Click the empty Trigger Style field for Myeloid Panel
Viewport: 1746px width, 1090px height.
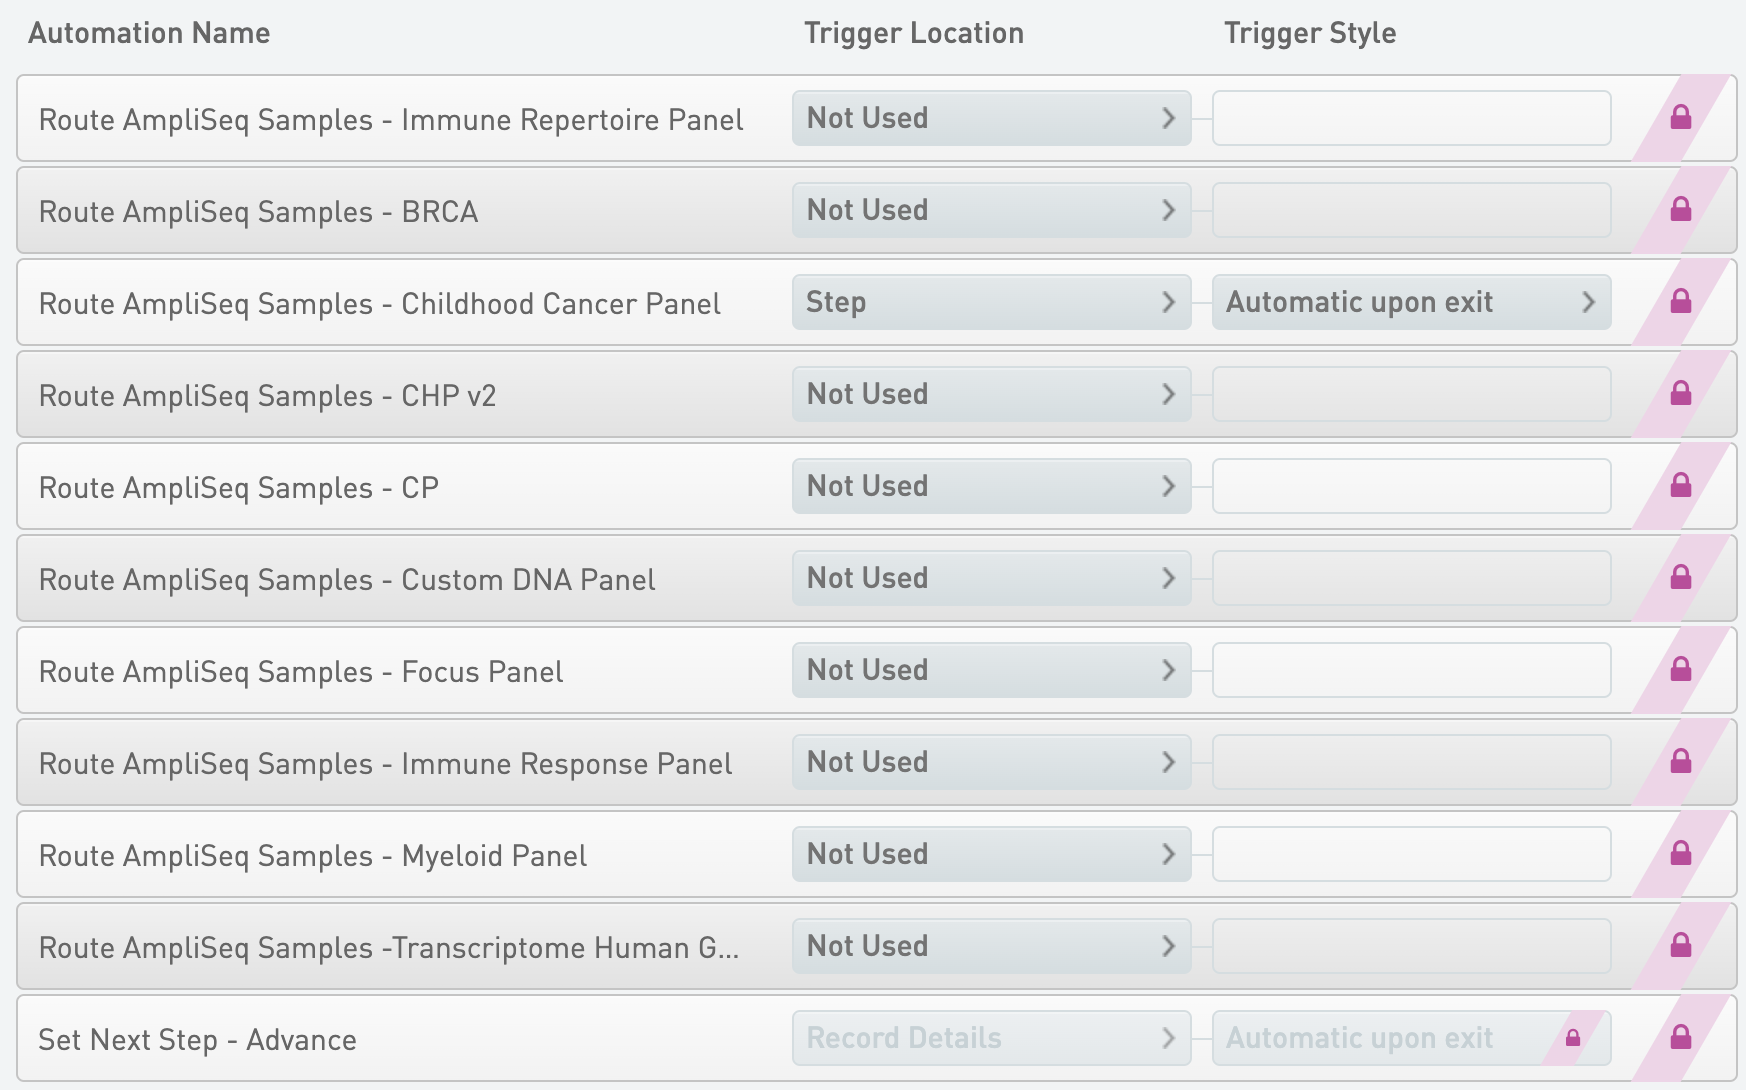[x=1410, y=854]
